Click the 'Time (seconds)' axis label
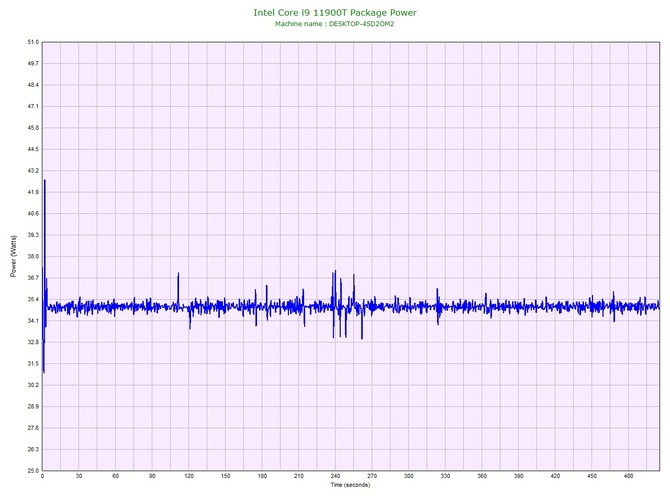 point(350,485)
